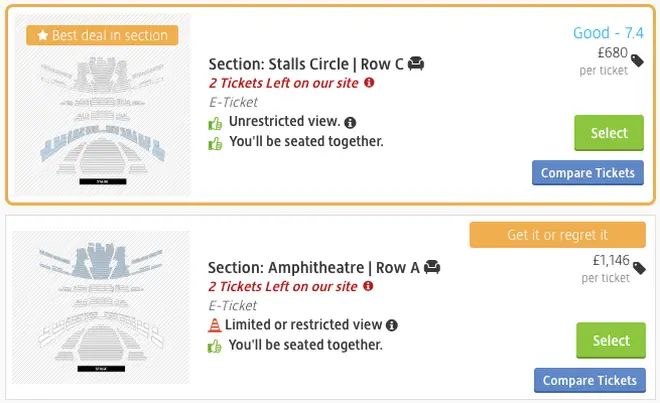
Task: Click price tag icon beside £680
Action: [x=637, y=61]
